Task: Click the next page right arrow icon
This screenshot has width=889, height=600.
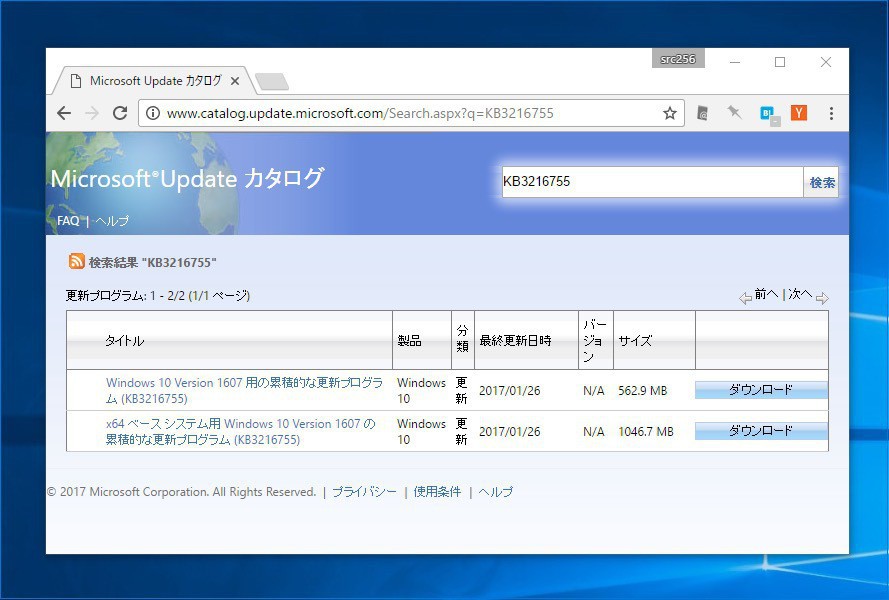Action: (822, 298)
